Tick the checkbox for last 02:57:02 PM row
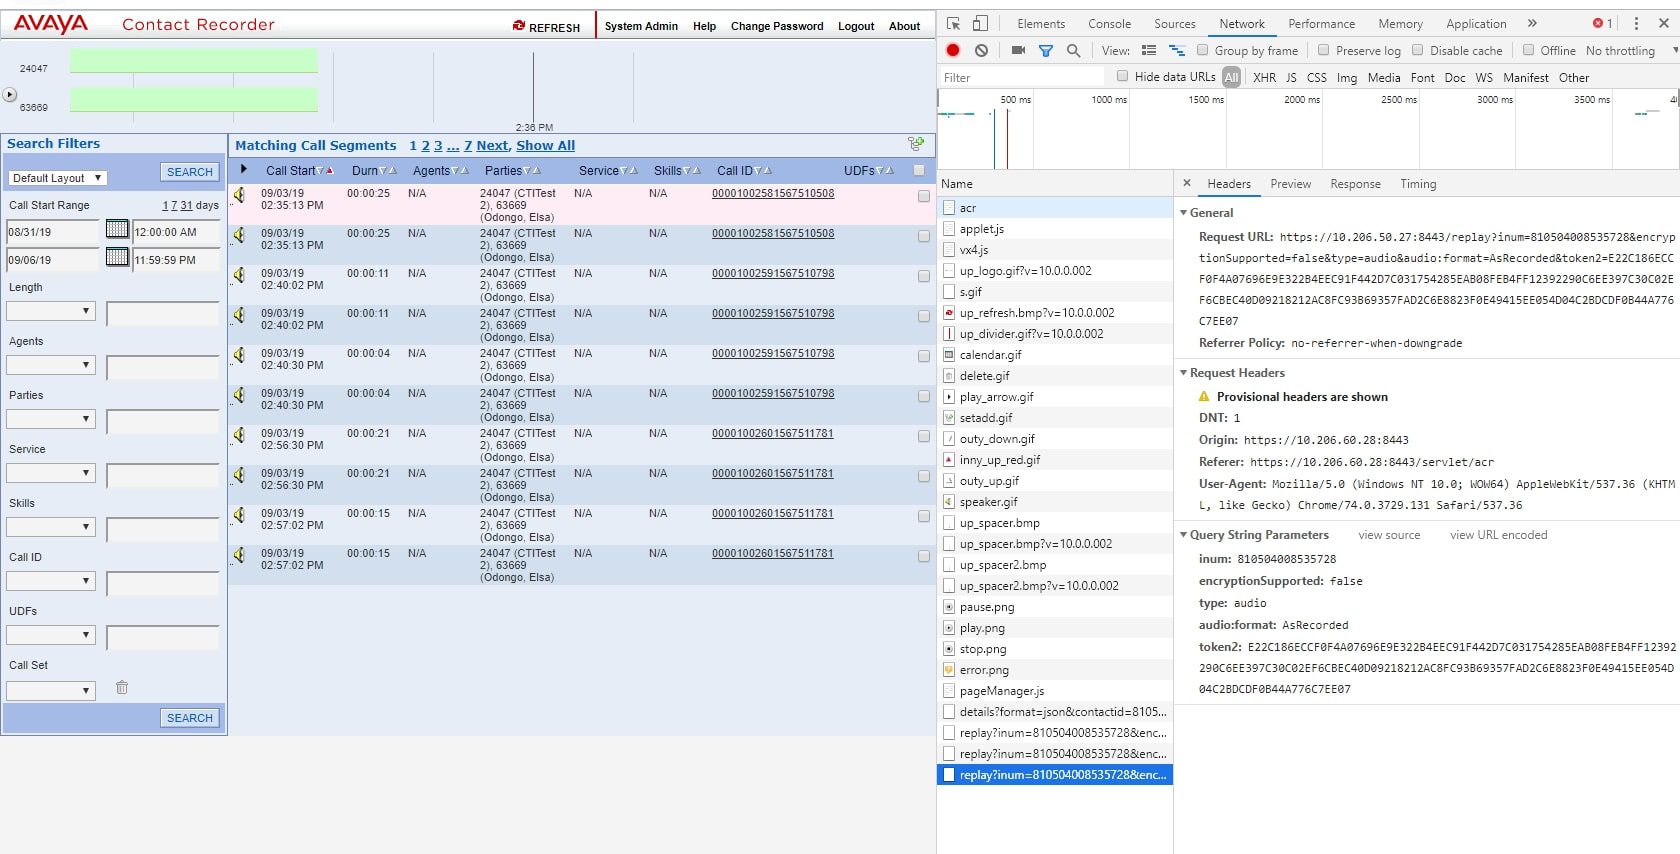This screenshot has width=1680, height=854. point(924,556)
